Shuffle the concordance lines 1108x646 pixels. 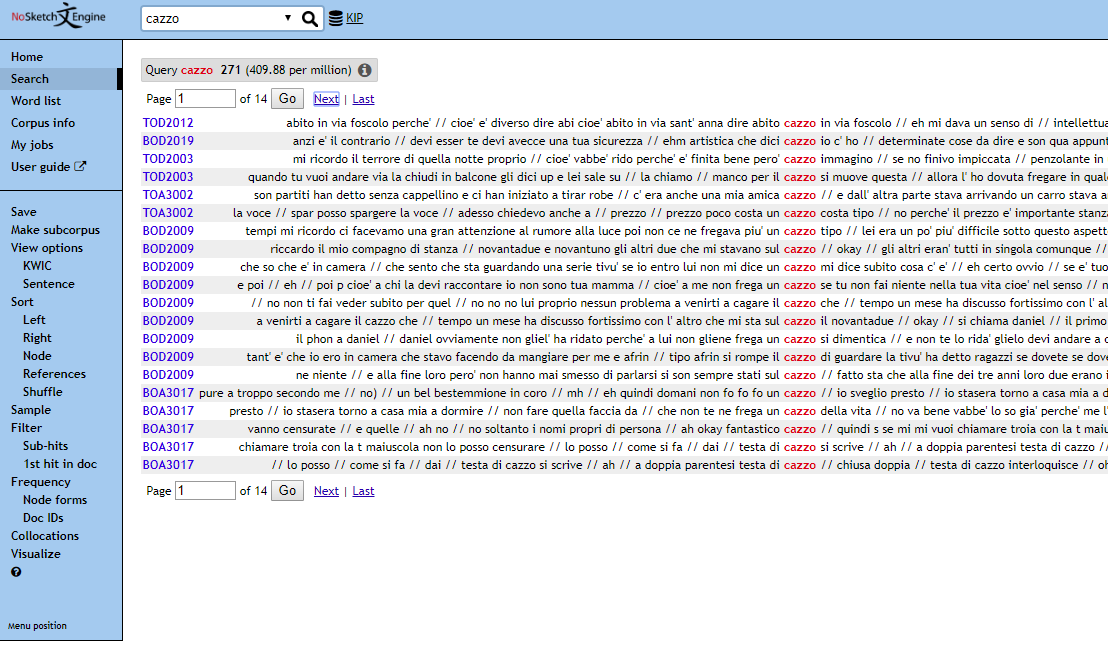click(x=43, y=392)
